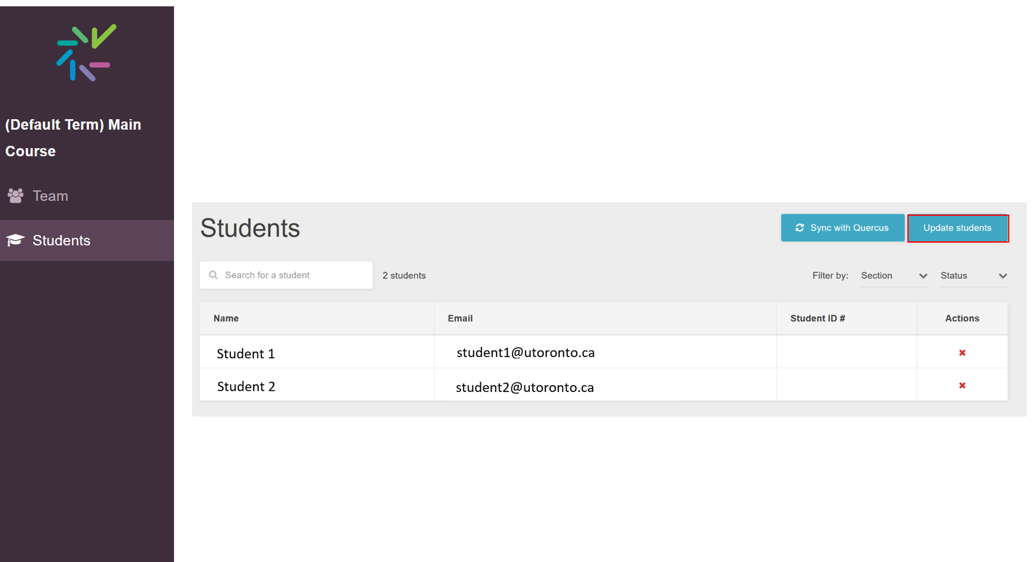Open the Team page in the sidebar
1035x562 pixels.
coord(86,195)
